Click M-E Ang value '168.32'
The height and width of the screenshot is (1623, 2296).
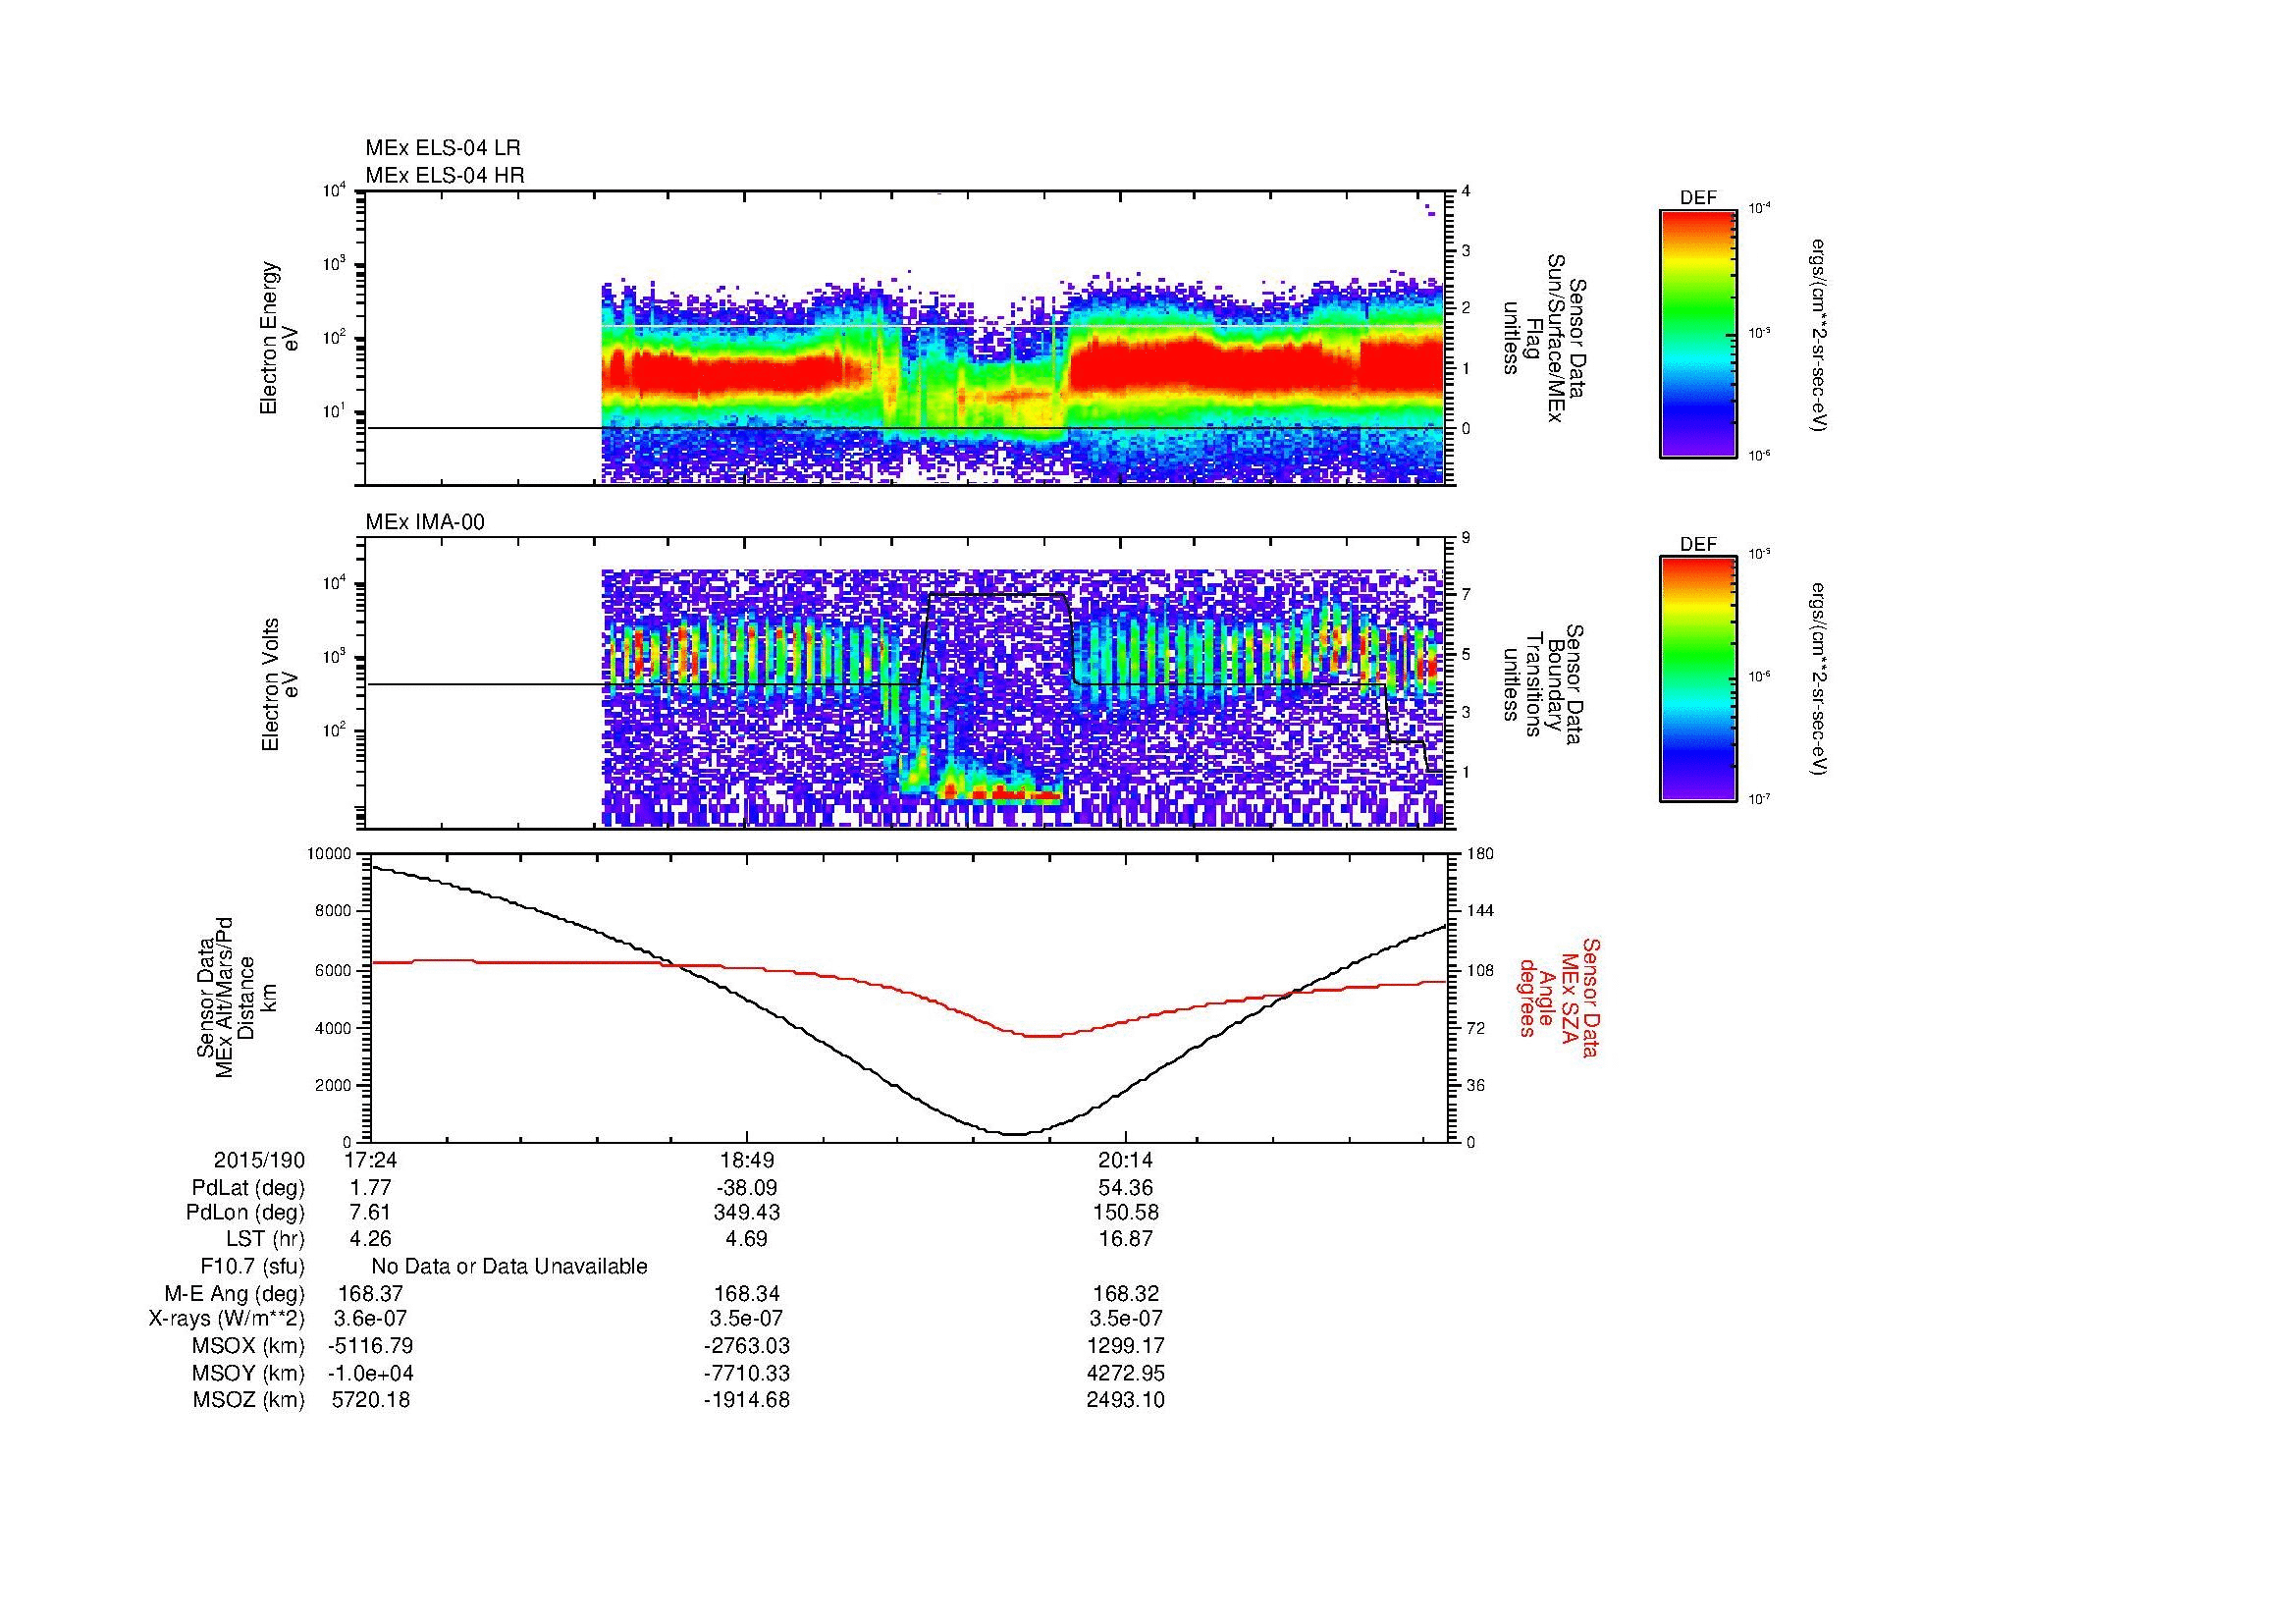pos(1126,1294)
